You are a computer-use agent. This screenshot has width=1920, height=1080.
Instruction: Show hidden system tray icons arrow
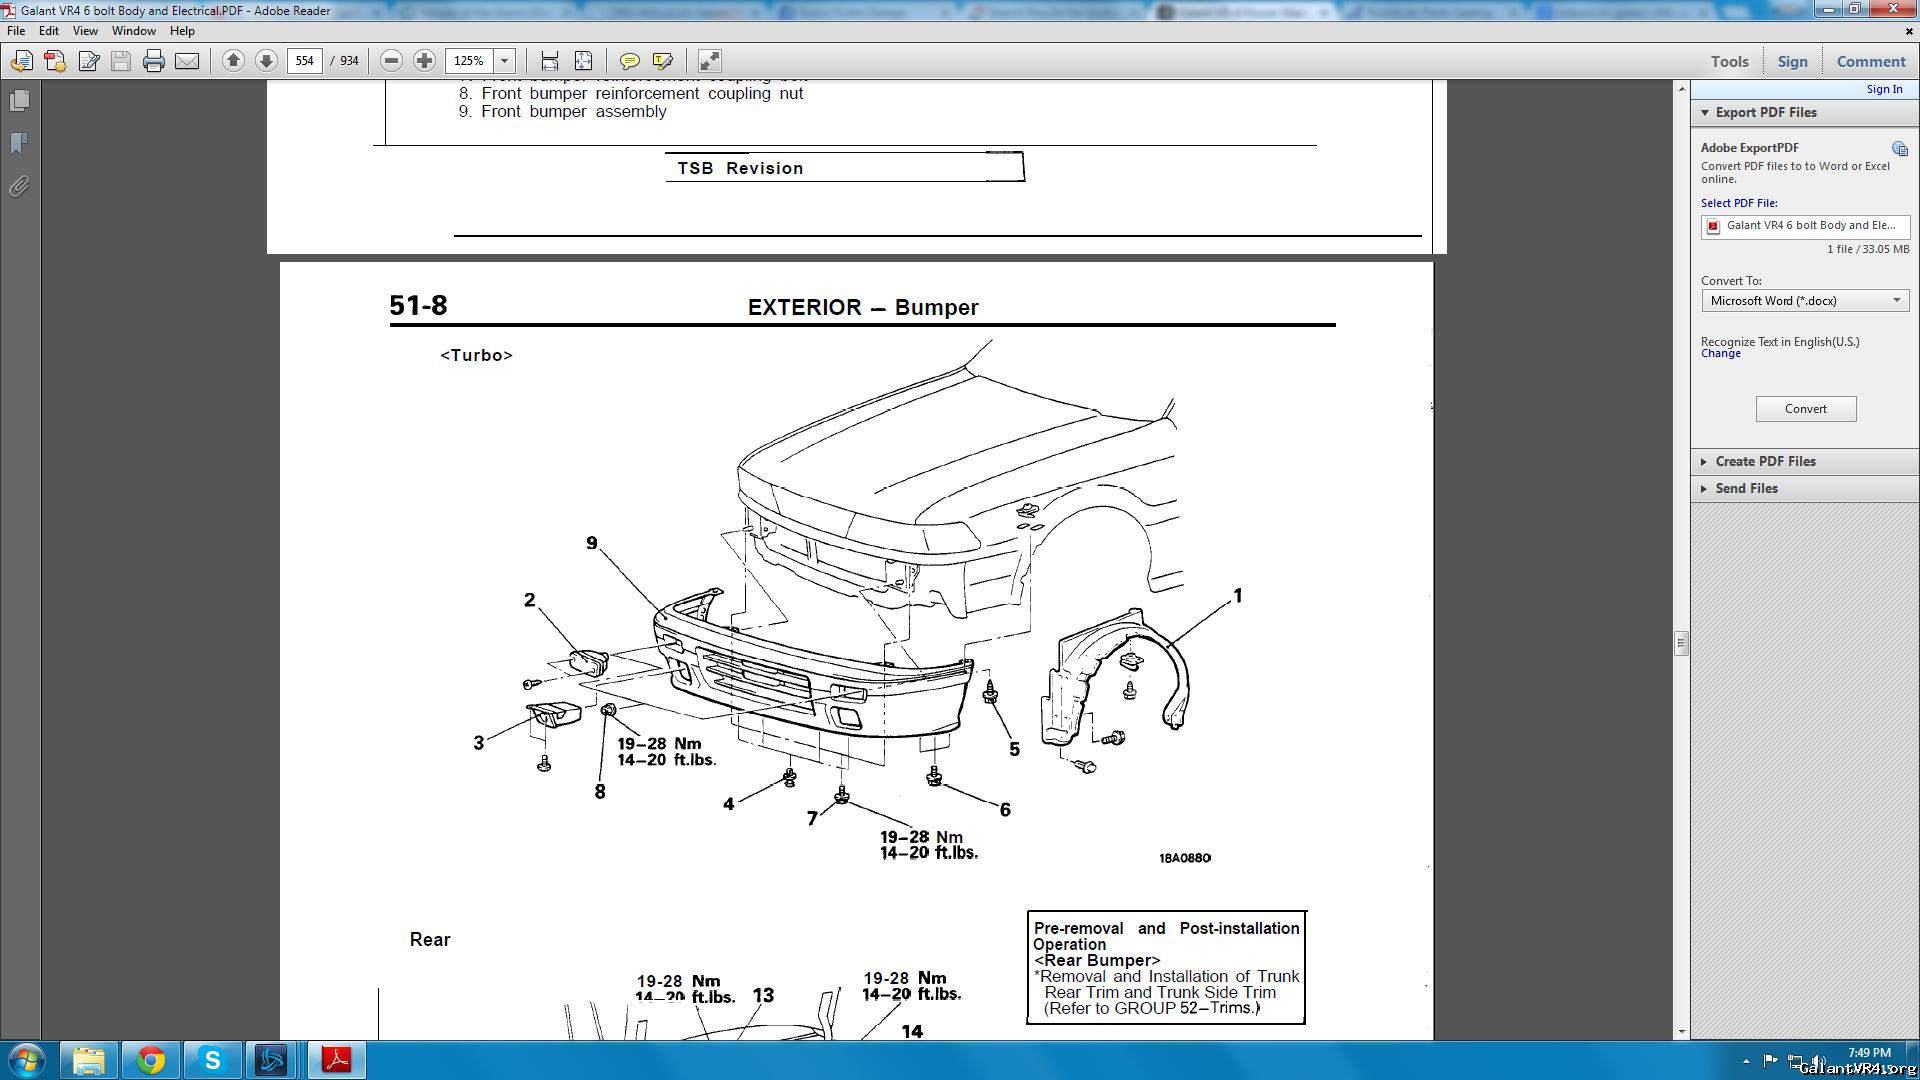point(1746,1061)
